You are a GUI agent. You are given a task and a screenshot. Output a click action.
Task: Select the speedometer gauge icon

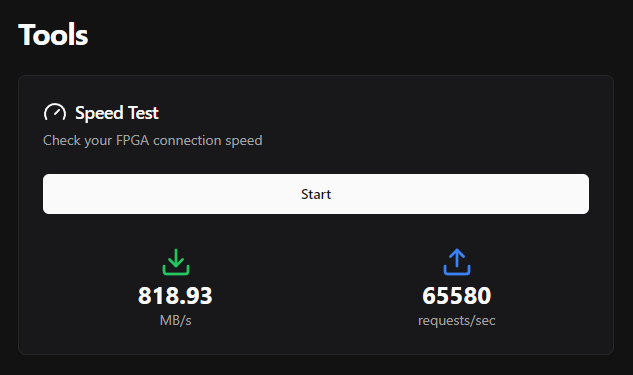coord(55,113)
